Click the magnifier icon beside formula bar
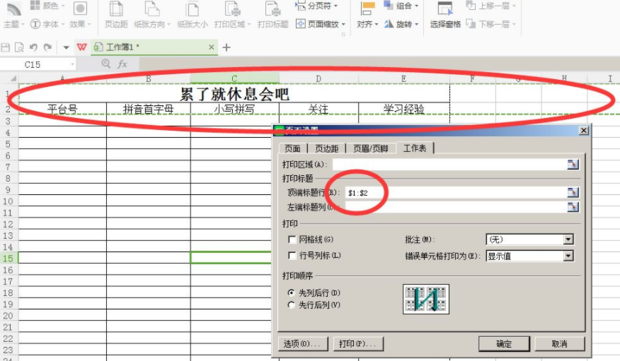The width and height of the screenshot is (620, 361). click(x=106, y=64)
